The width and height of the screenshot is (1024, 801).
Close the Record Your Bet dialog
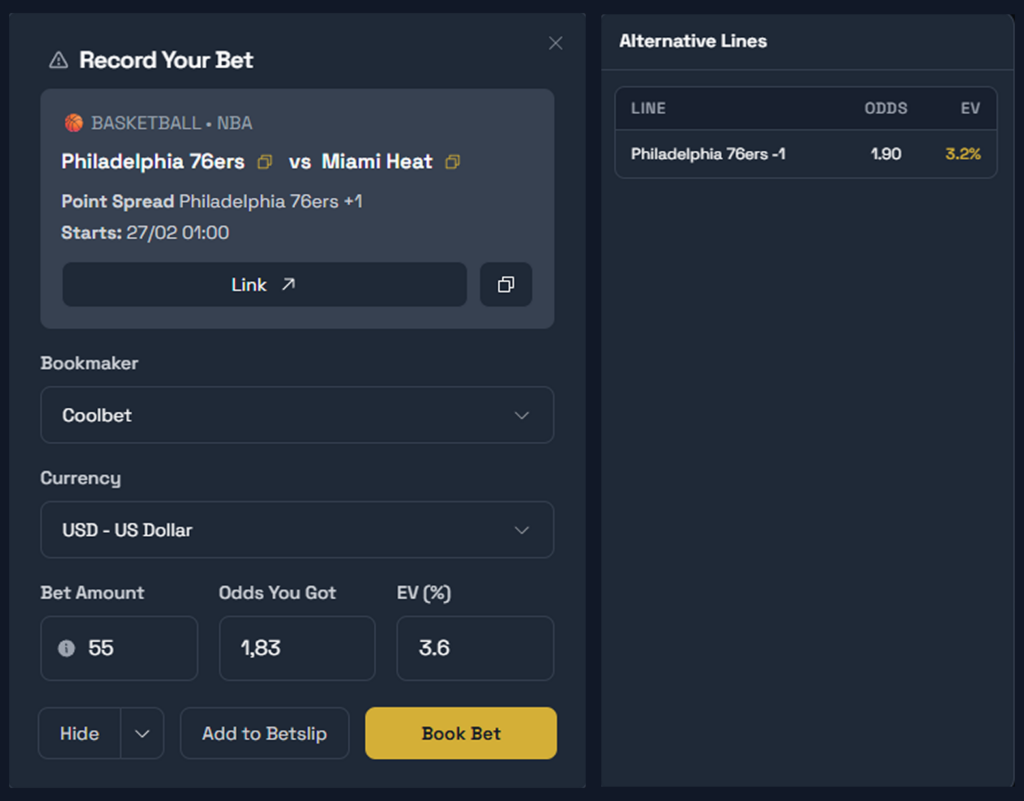coord(556,43)
